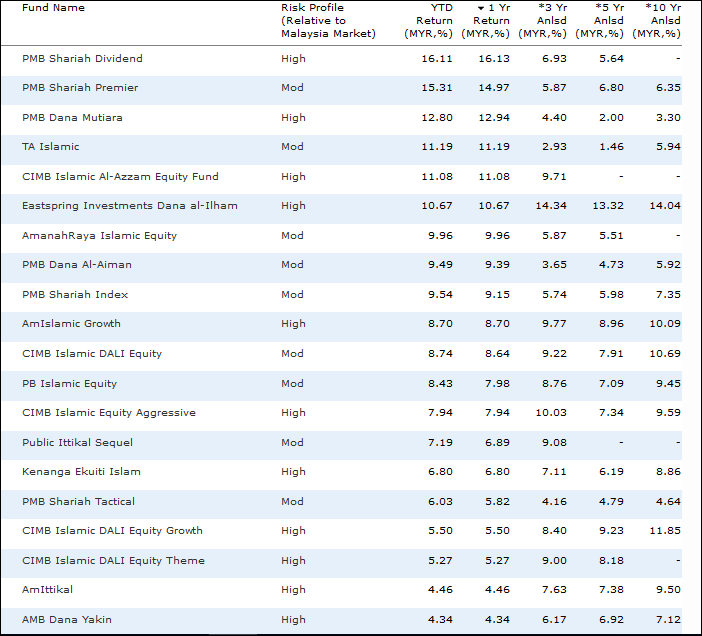This screenshot has width=702, height=636.
Task: Select 10 Yr value 7.35 for PMB Shariah Index
Action: (668, 295)
